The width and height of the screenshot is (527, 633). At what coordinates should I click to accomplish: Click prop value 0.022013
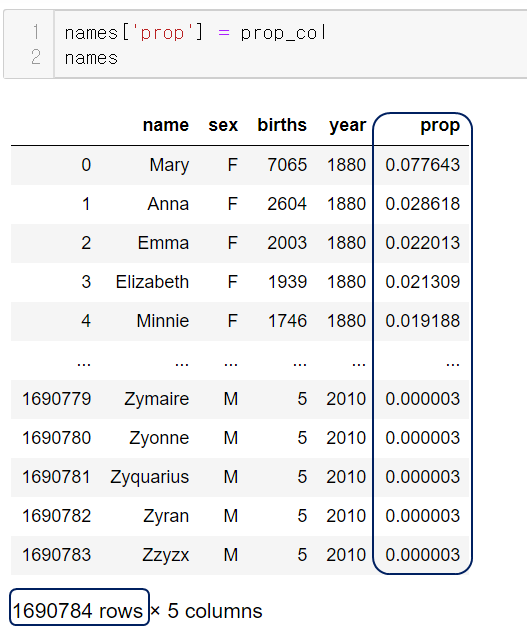(x=422, y=243)
